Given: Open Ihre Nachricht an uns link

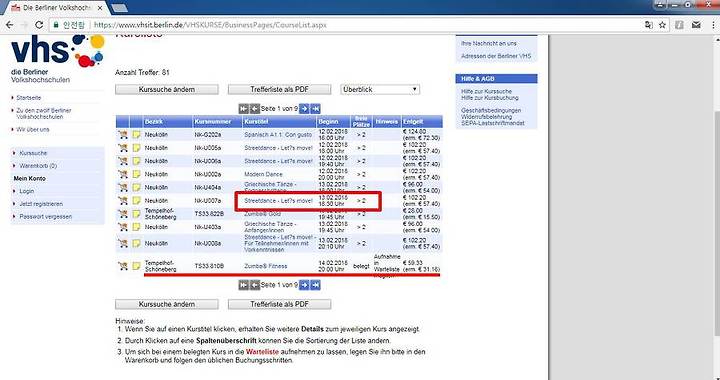Looking at the screenshot, I should click(x=489, y=43).
